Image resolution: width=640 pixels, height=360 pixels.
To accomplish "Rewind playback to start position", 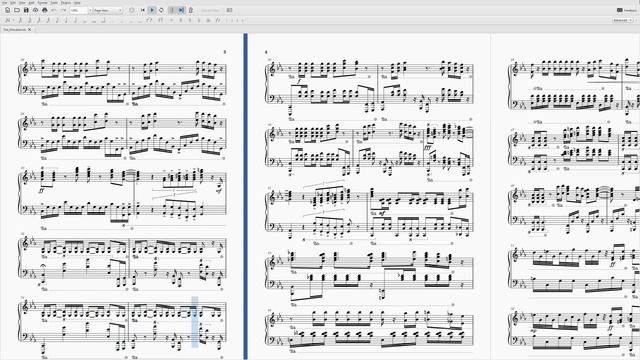I will (x=143, y=10).
